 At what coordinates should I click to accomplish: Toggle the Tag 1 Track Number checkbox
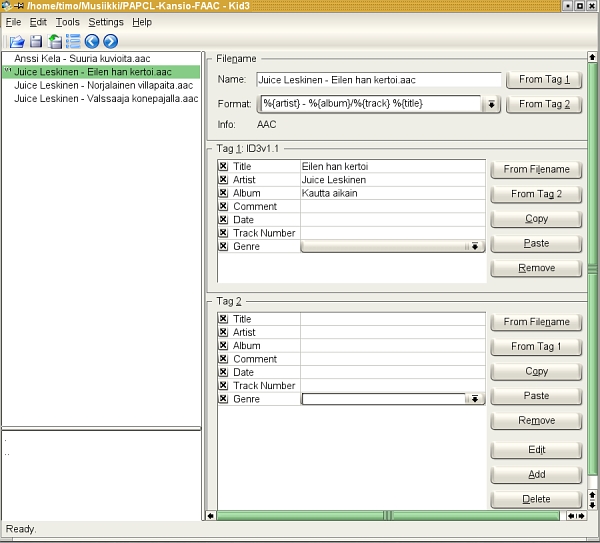click(223, 233)
